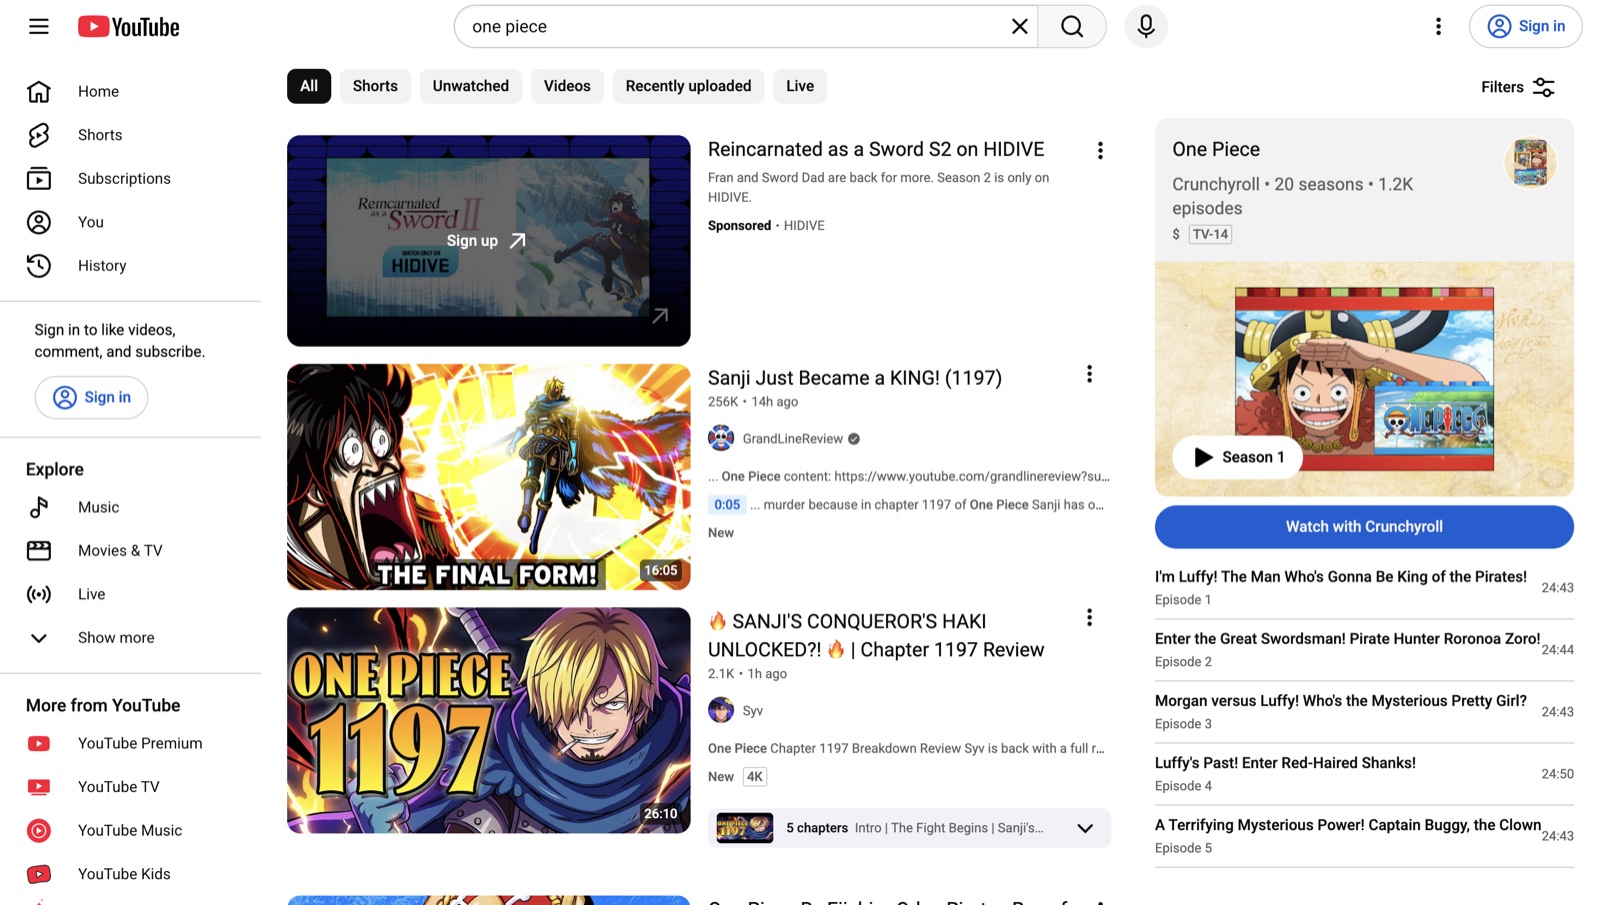Image resolution: width=1600 pixels, height=905 pixels.
Task: Open Syv channel name link
Action: 752,711
